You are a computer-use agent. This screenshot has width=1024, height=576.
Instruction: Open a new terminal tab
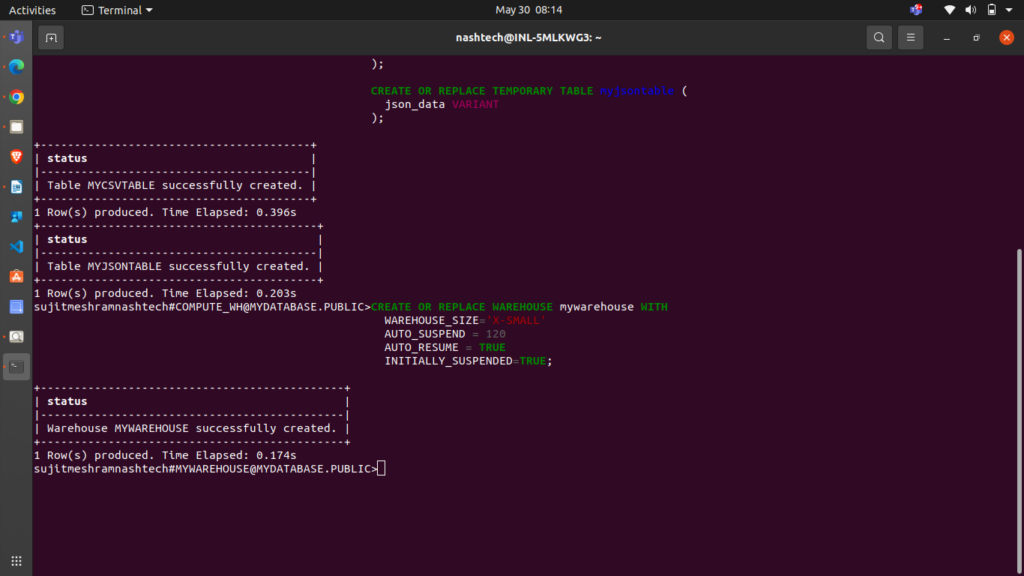coord(51,38)
